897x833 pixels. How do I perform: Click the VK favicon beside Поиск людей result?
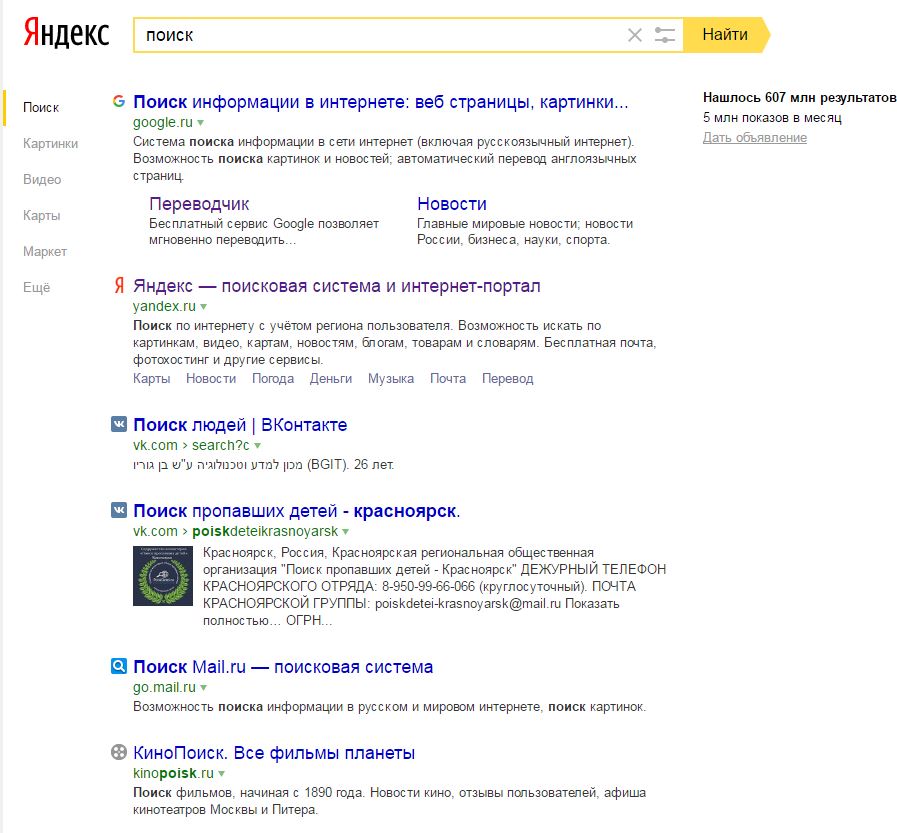click(118, 424)
